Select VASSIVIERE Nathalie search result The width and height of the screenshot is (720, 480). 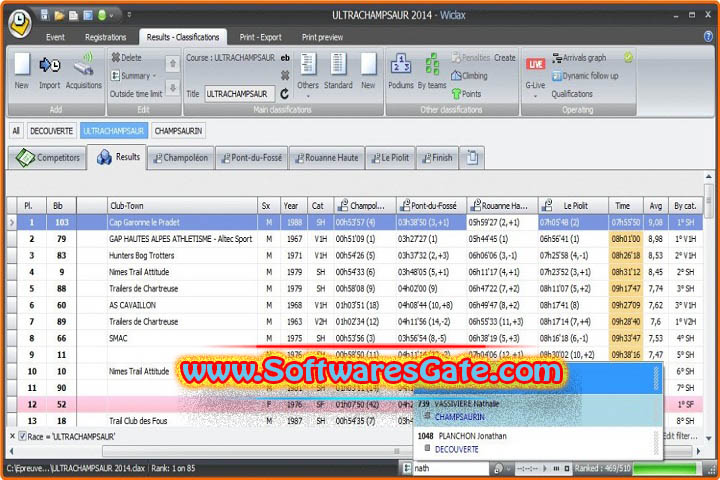[x=537, y=410]
